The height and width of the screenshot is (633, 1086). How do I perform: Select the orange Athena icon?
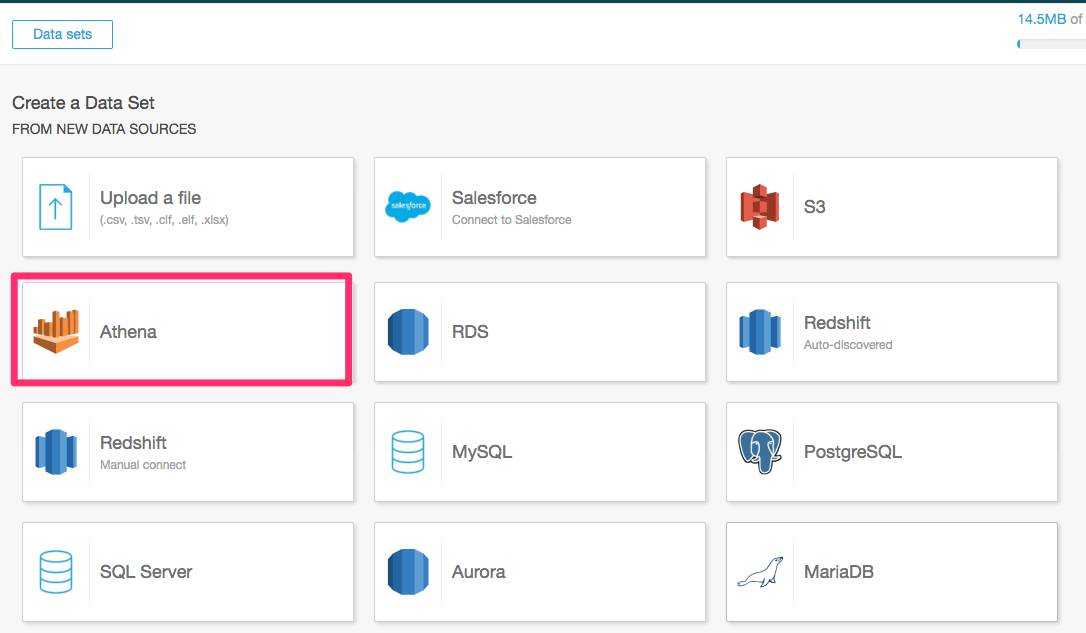click(56, 332)
